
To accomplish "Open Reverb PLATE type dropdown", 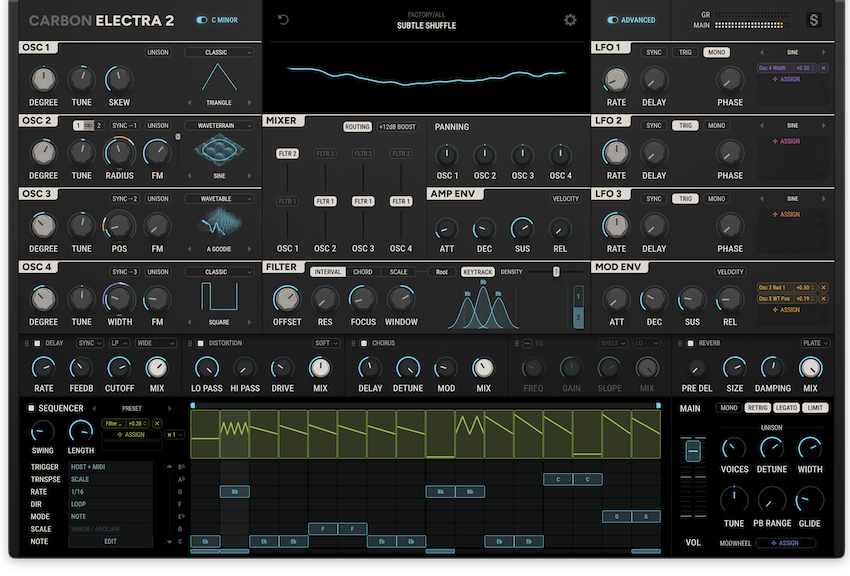I will coord(815,343).
